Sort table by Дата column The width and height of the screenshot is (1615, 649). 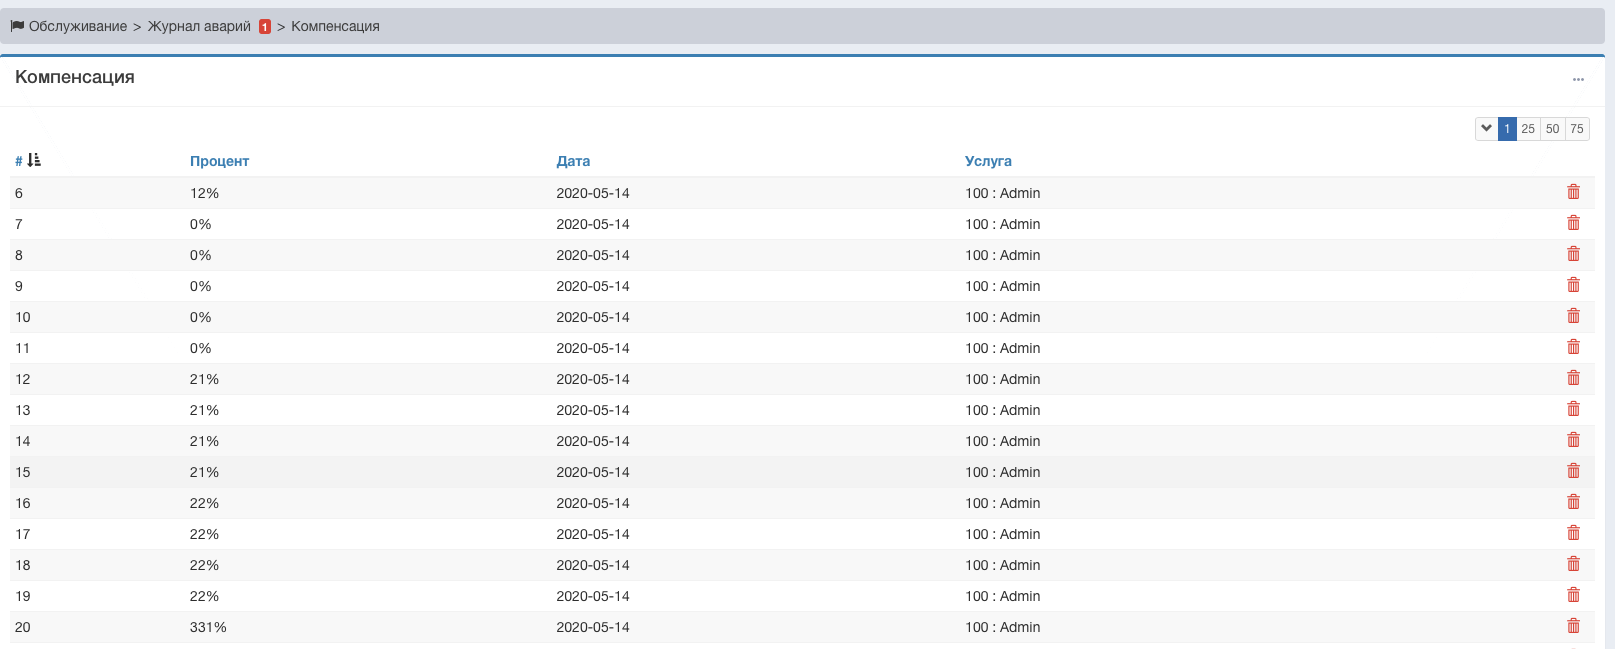[573, 161]
